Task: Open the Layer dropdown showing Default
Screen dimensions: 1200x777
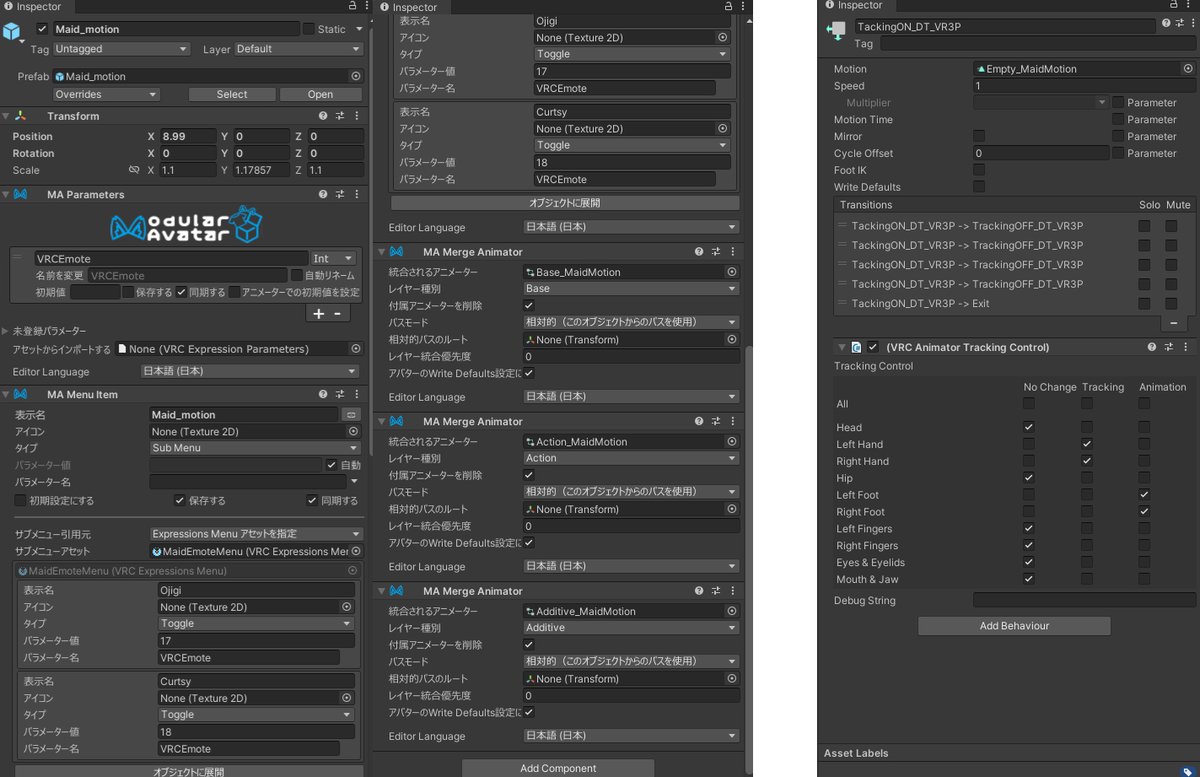Action: 299,49
